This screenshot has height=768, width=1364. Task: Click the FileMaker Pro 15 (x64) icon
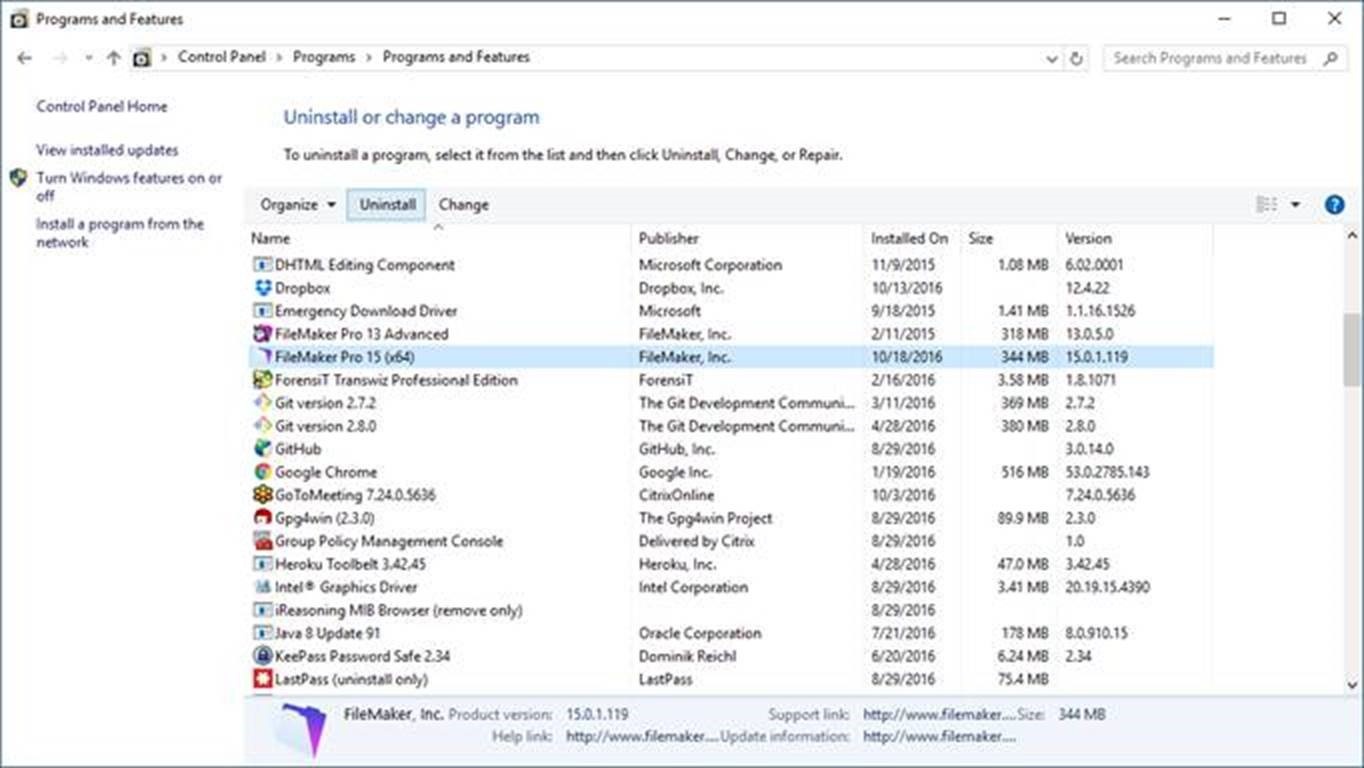[x=262, y=357]
